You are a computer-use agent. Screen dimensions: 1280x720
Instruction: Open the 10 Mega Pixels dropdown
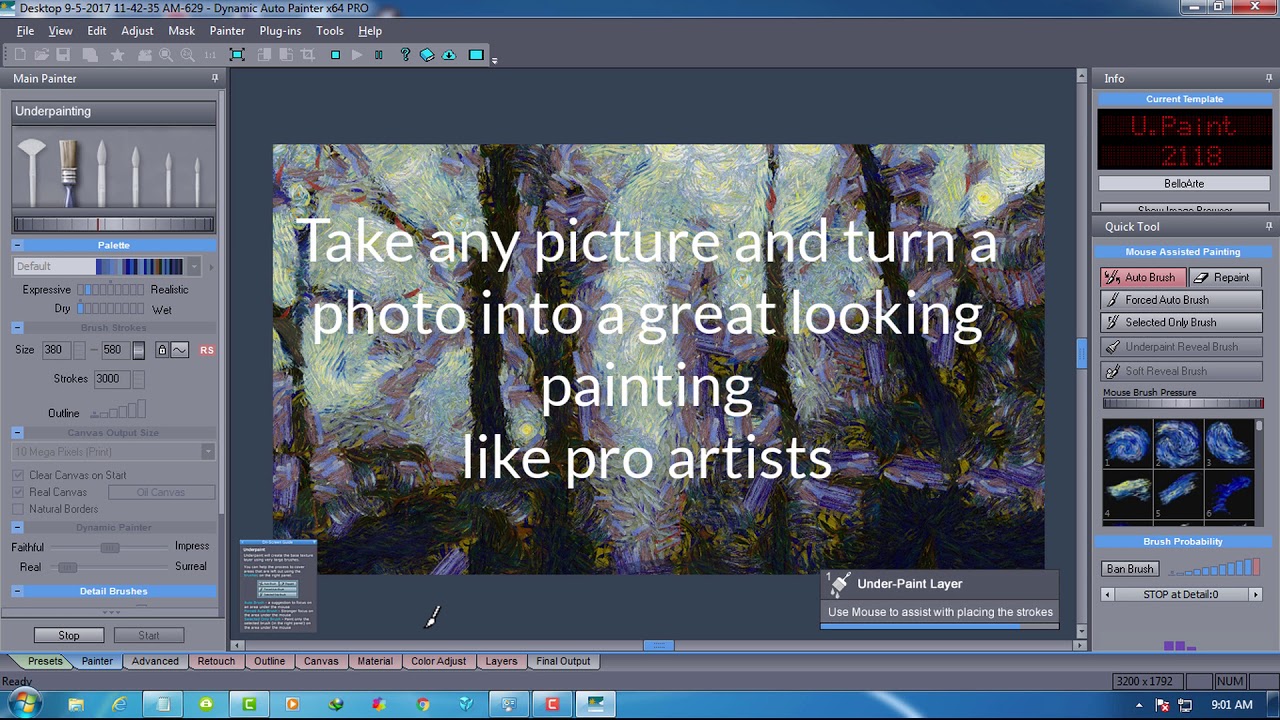click(x=207, y=452)
